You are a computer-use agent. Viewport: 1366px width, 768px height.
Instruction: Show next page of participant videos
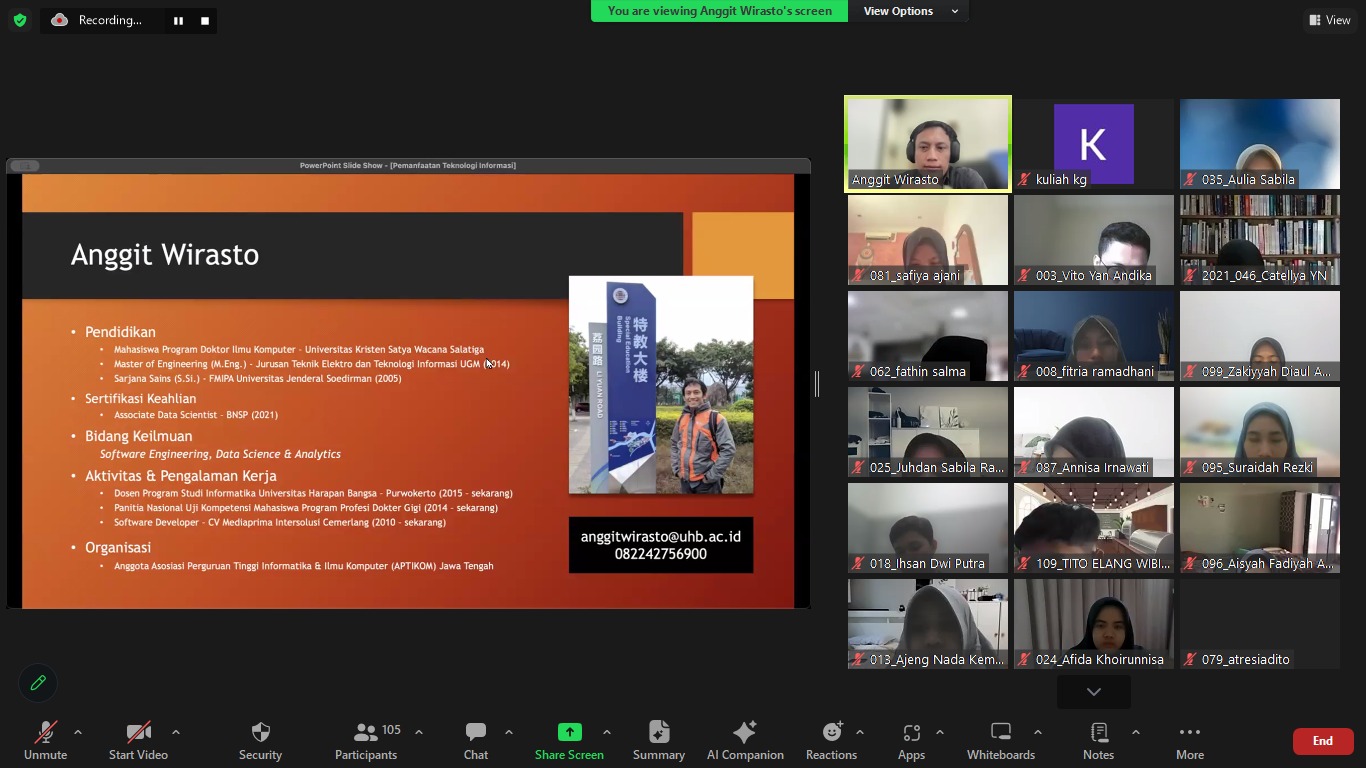[1094, 692]
